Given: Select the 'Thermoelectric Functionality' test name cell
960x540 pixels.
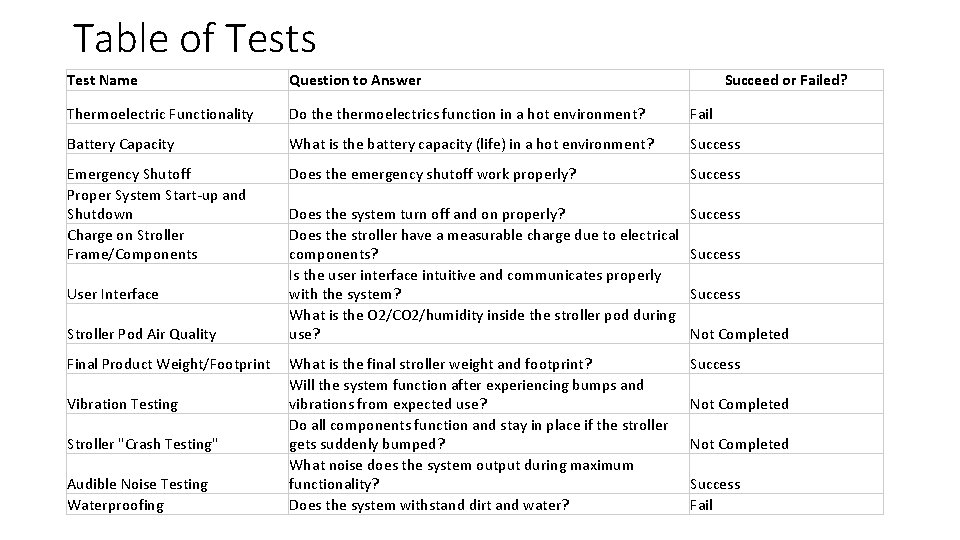Looking at the screenshot, I should tap(160, 114).
